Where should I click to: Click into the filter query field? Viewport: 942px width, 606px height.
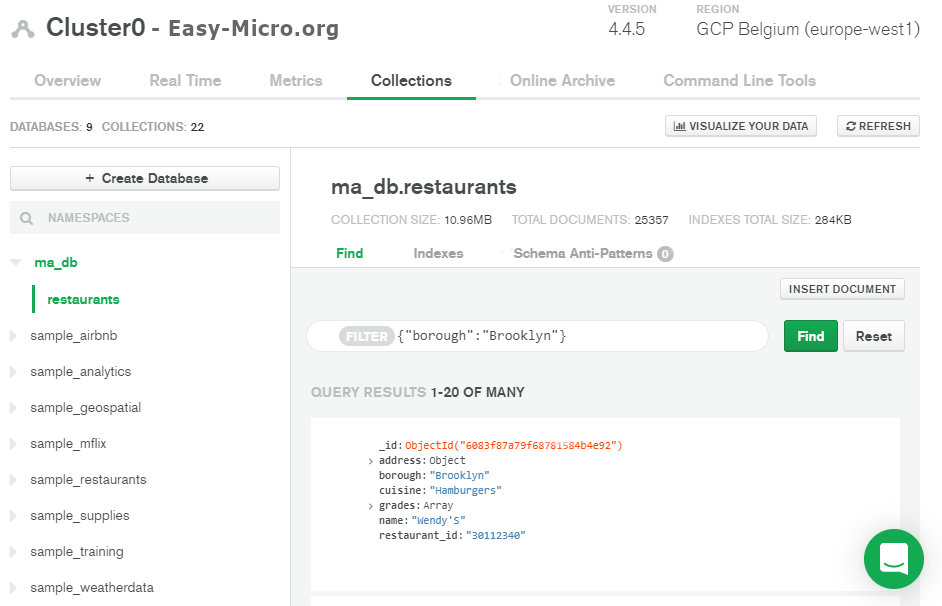580,336
